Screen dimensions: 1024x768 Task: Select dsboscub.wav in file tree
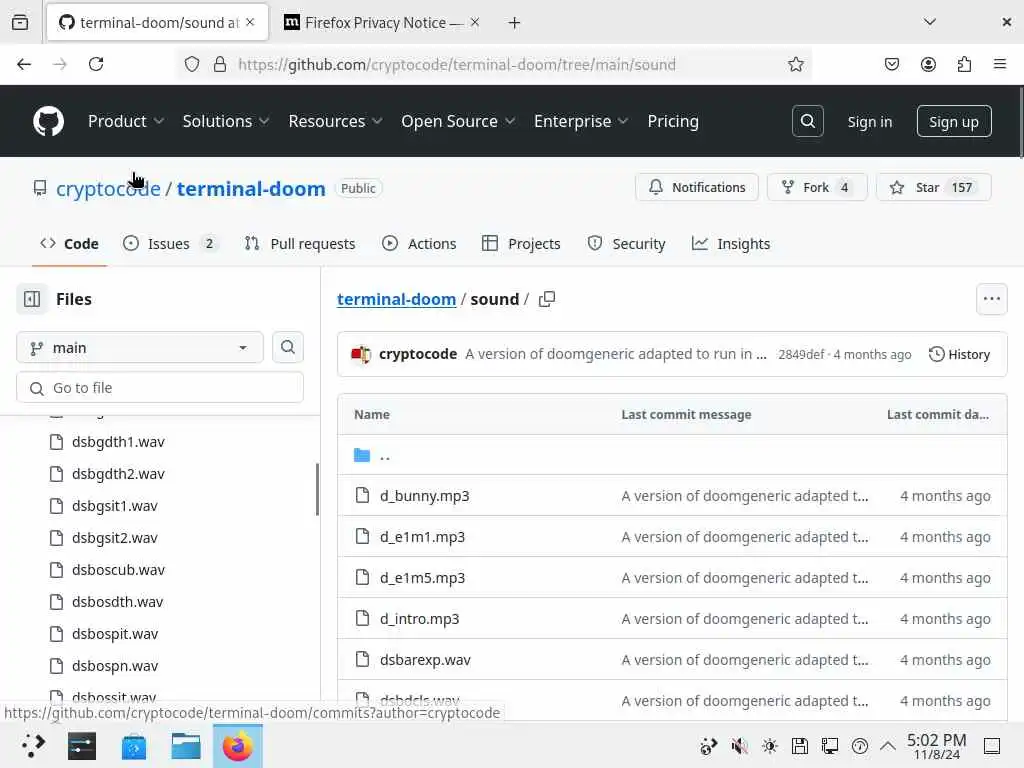click(118, 570)
